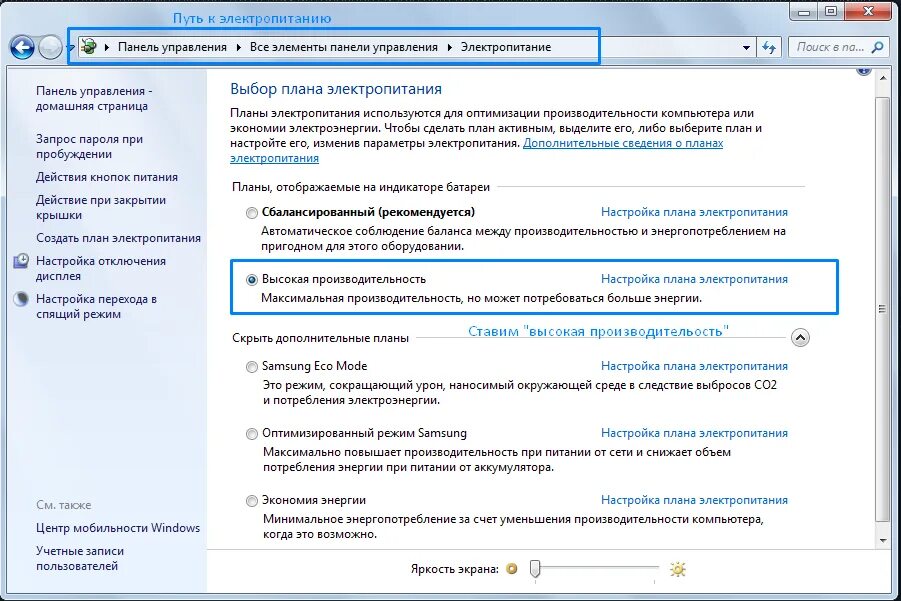Click the high brightness sun icon
Viewport: 901px width, 601px height.
point(678,569)
